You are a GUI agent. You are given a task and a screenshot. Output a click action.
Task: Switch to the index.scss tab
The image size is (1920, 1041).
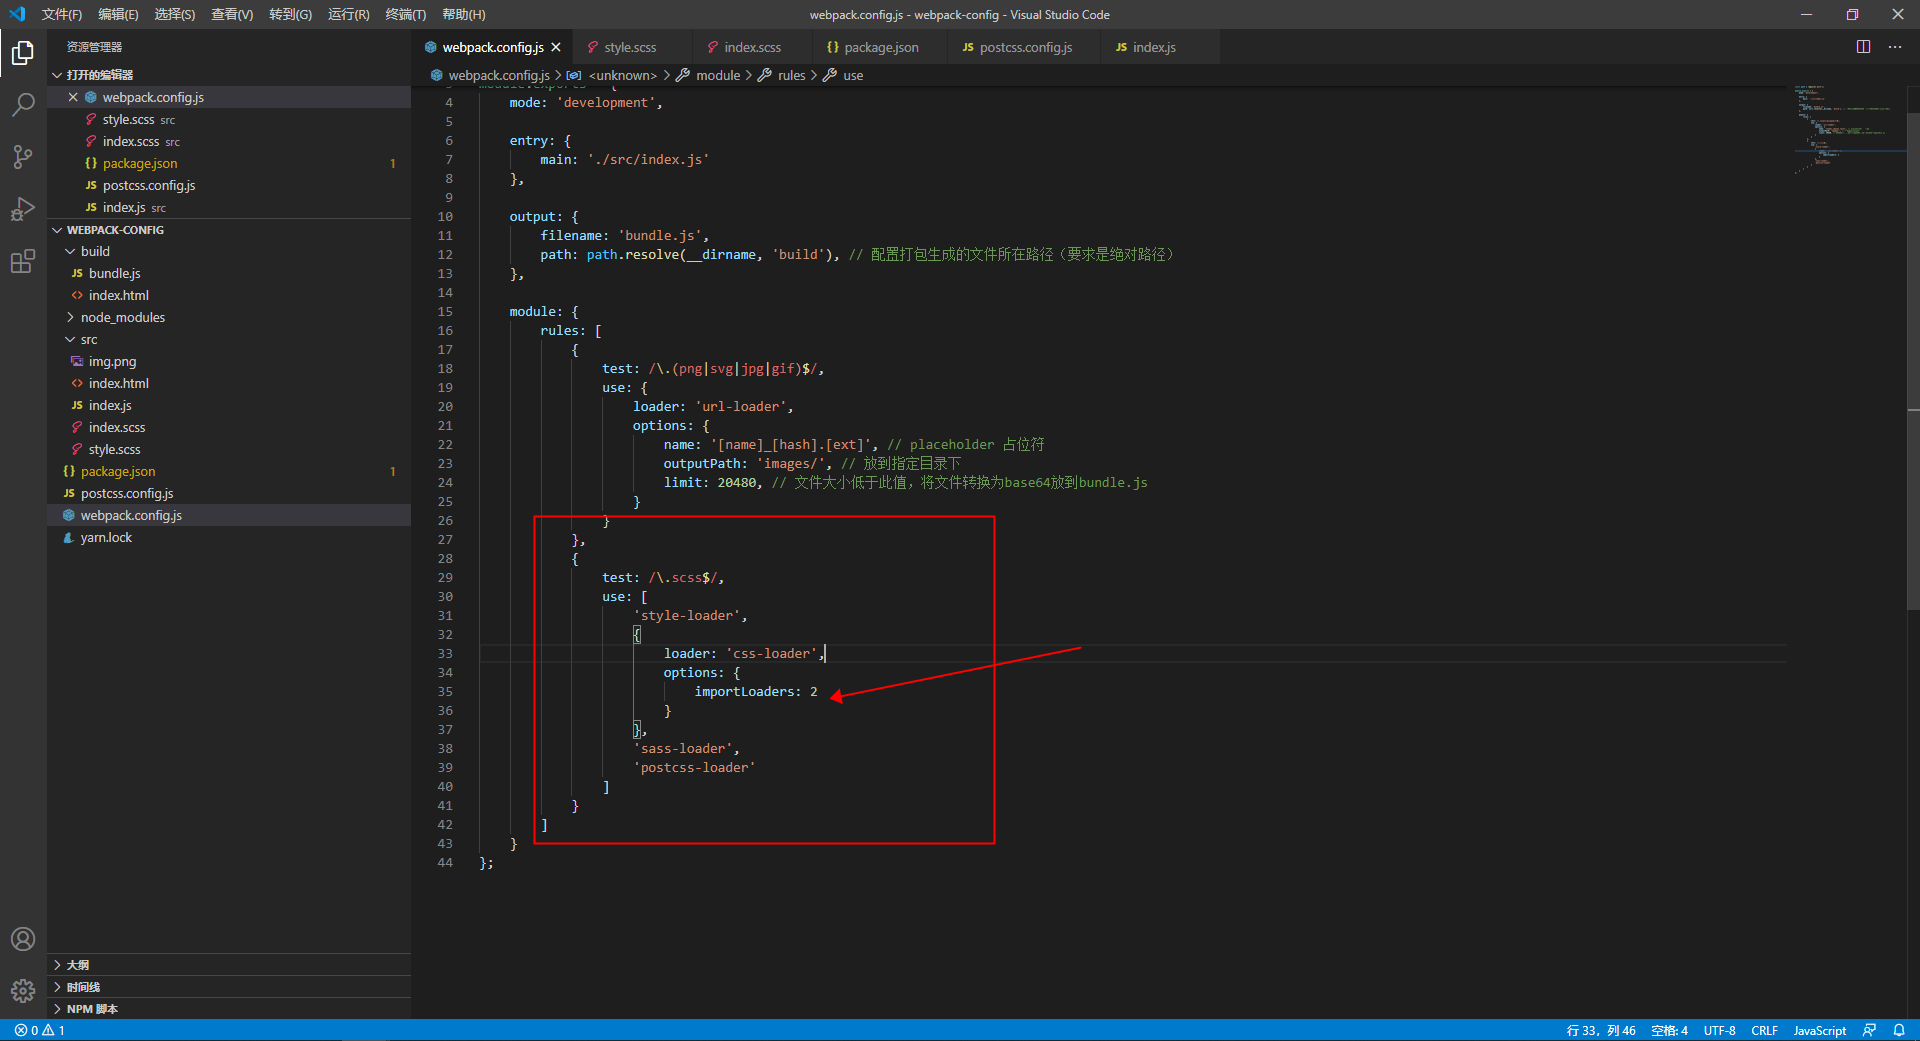point(752,47)
